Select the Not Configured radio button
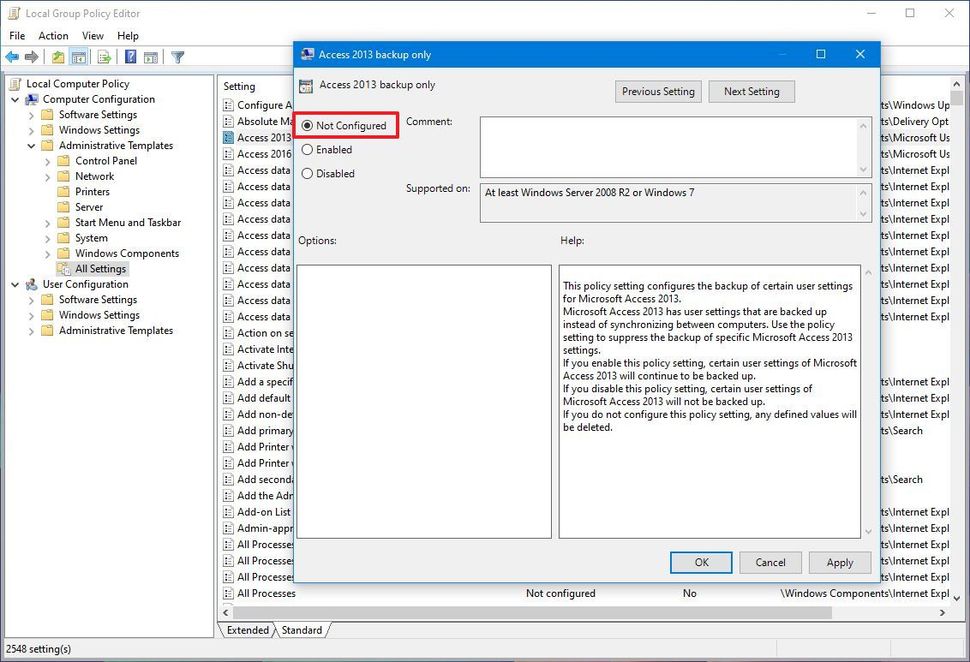Image resolution: width=970 pixels, height=662 pixels. click(308, 125)
